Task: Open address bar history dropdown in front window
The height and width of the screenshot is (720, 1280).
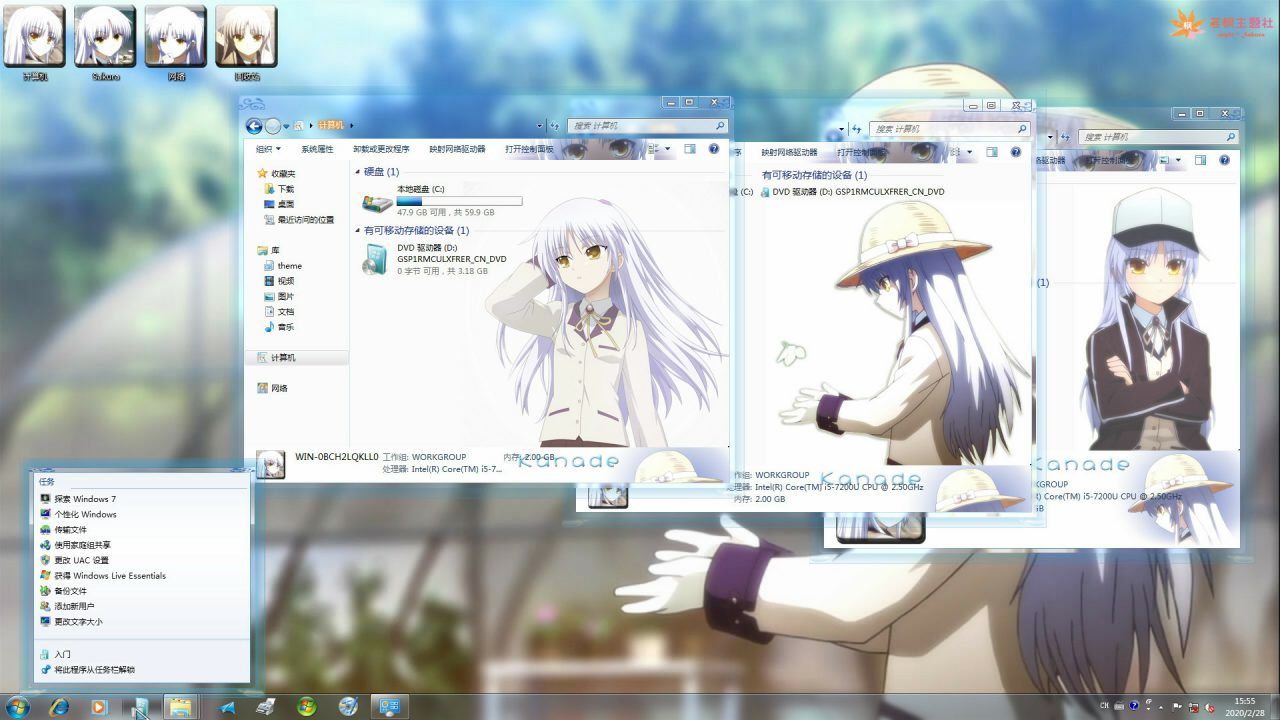Action: [540, 126]
